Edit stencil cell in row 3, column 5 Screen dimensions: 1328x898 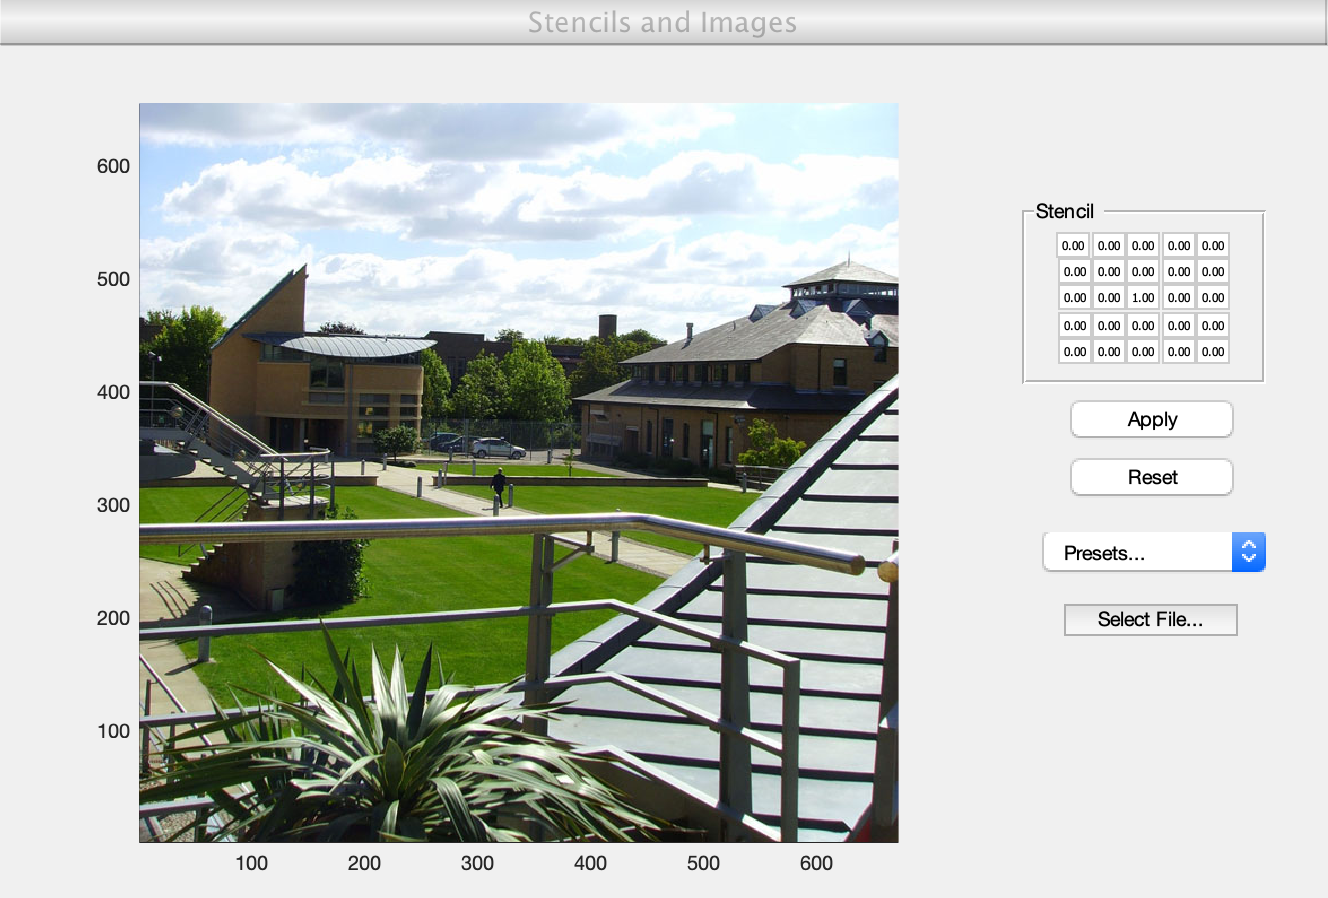pyautogui.click(x=1213, y=297)
